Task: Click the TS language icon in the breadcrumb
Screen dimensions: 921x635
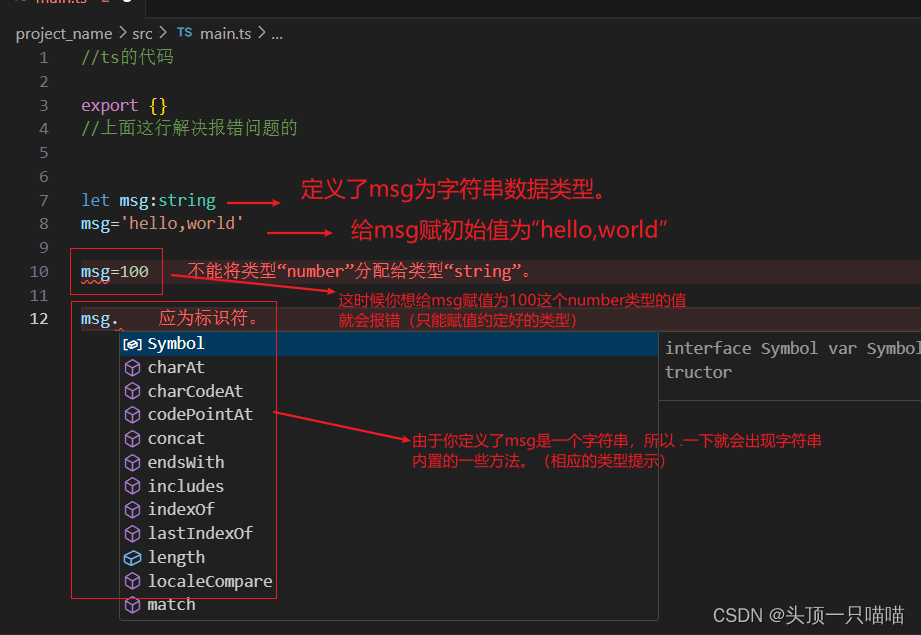Action: [185, 33]
